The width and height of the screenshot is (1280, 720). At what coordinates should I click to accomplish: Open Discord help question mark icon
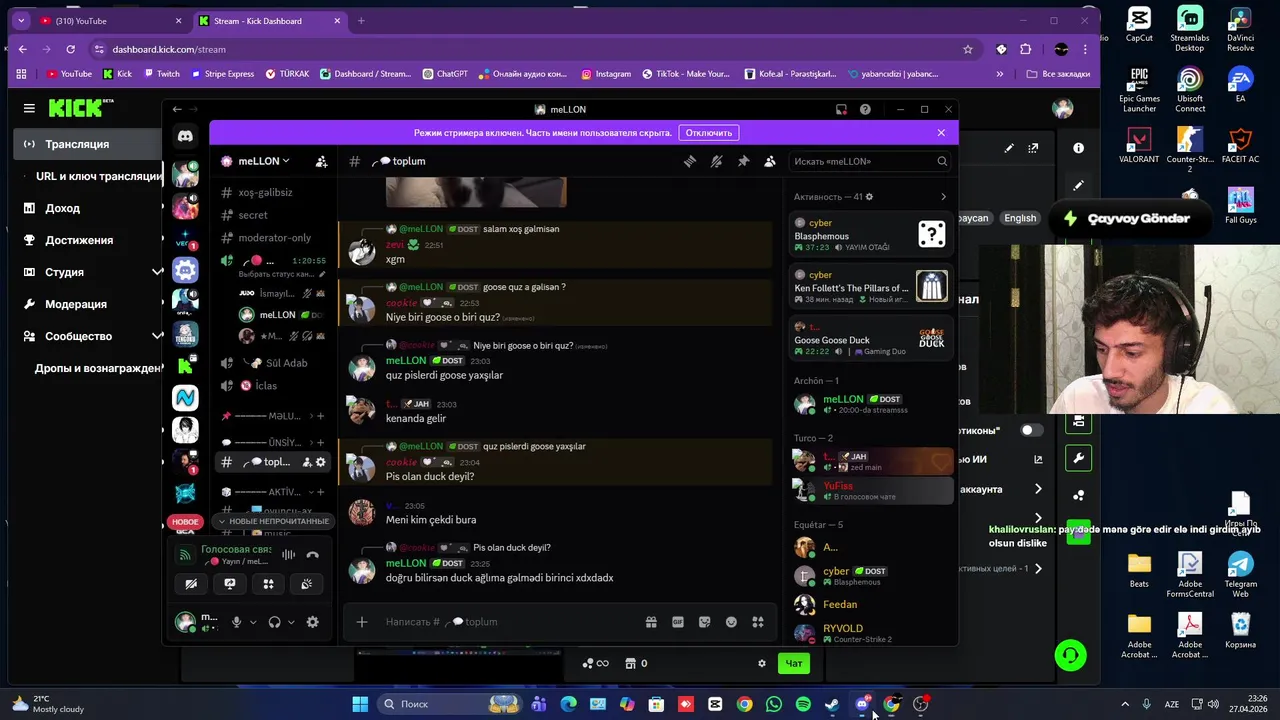point(865,109)
